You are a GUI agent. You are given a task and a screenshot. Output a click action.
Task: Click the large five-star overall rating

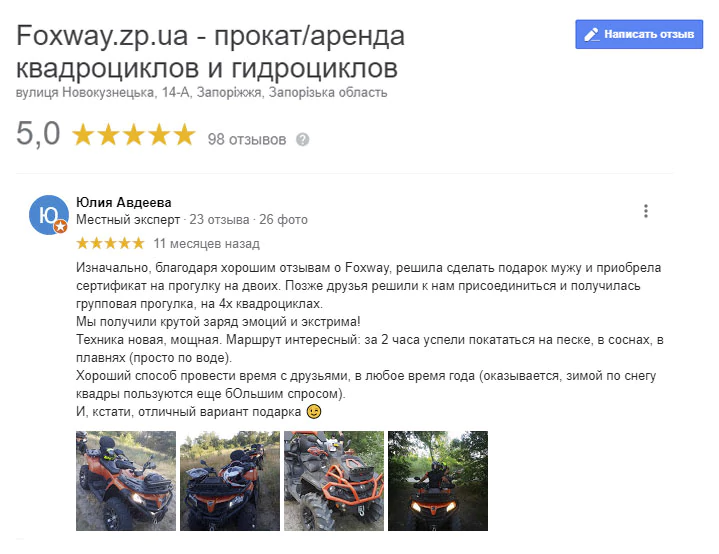coord(134,135)
